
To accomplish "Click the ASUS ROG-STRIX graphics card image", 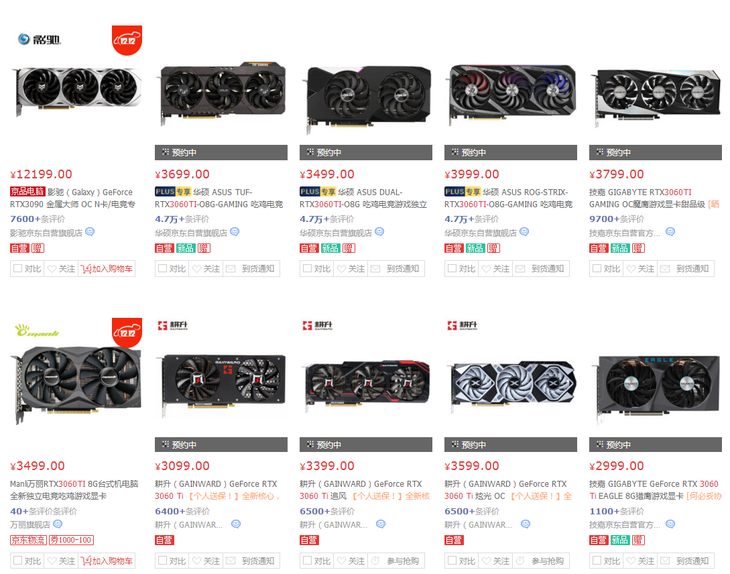I will tap(511, 93).
